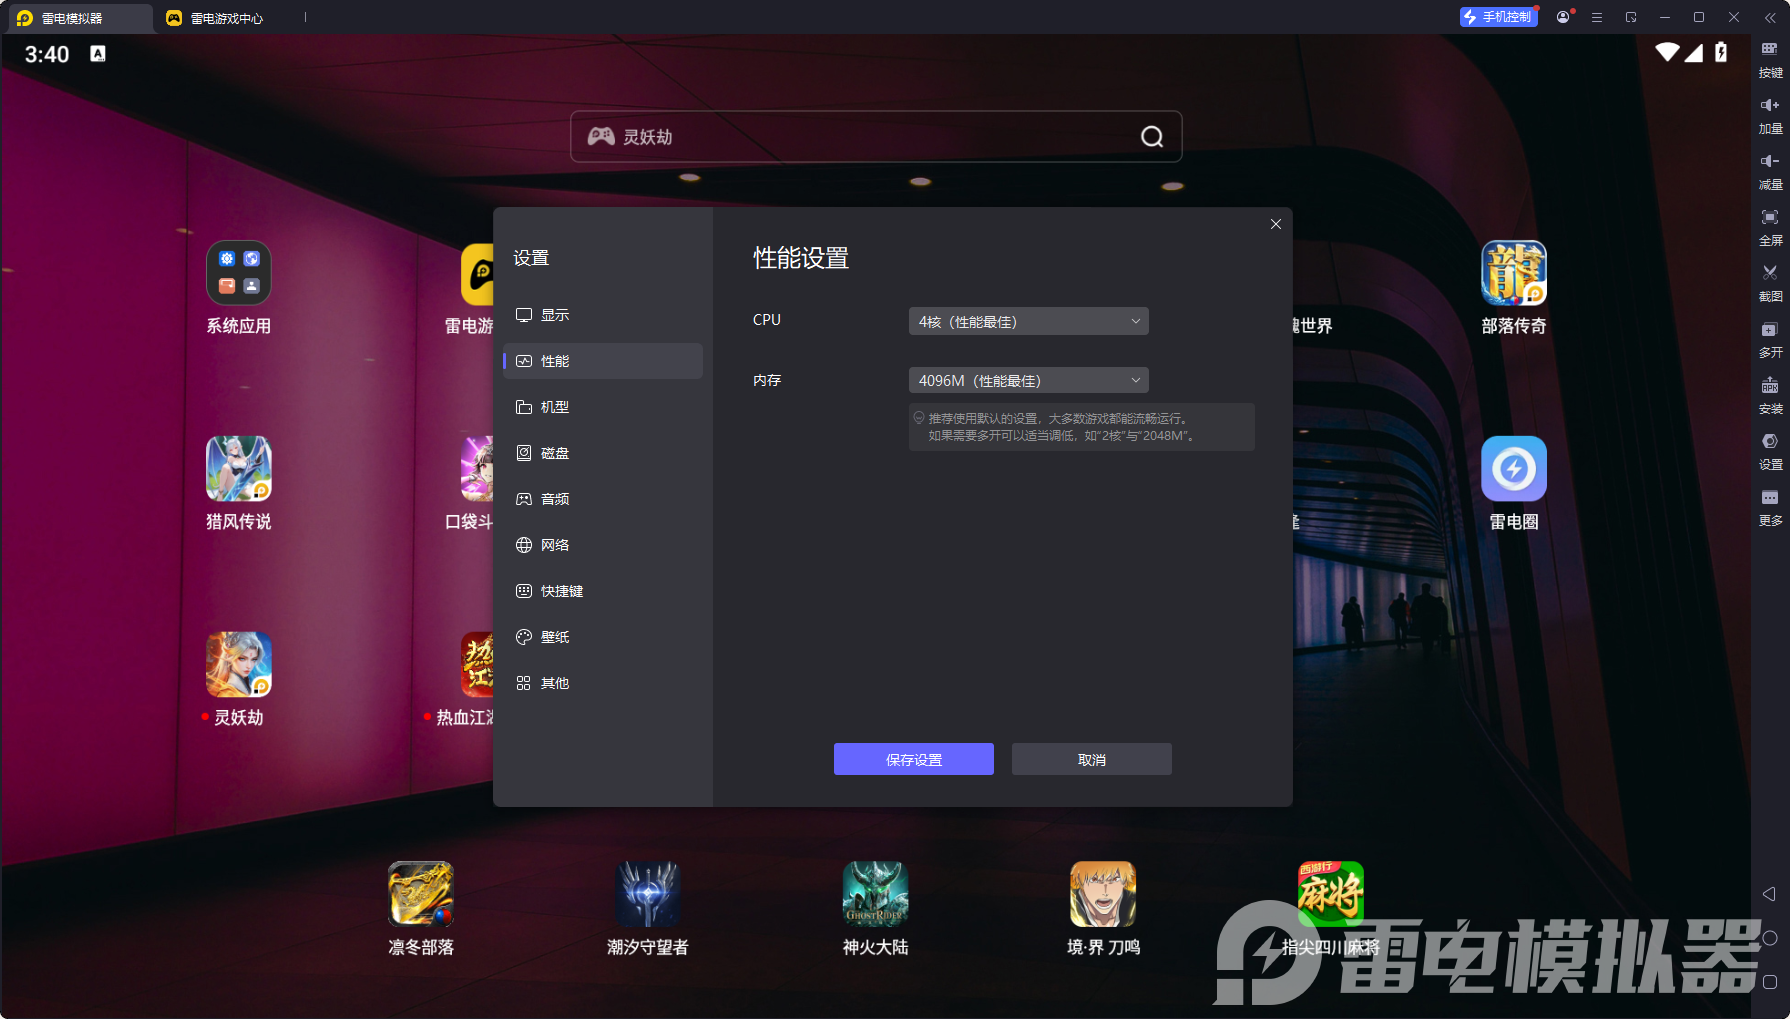Click the 取消 button

click(1092, 759)
